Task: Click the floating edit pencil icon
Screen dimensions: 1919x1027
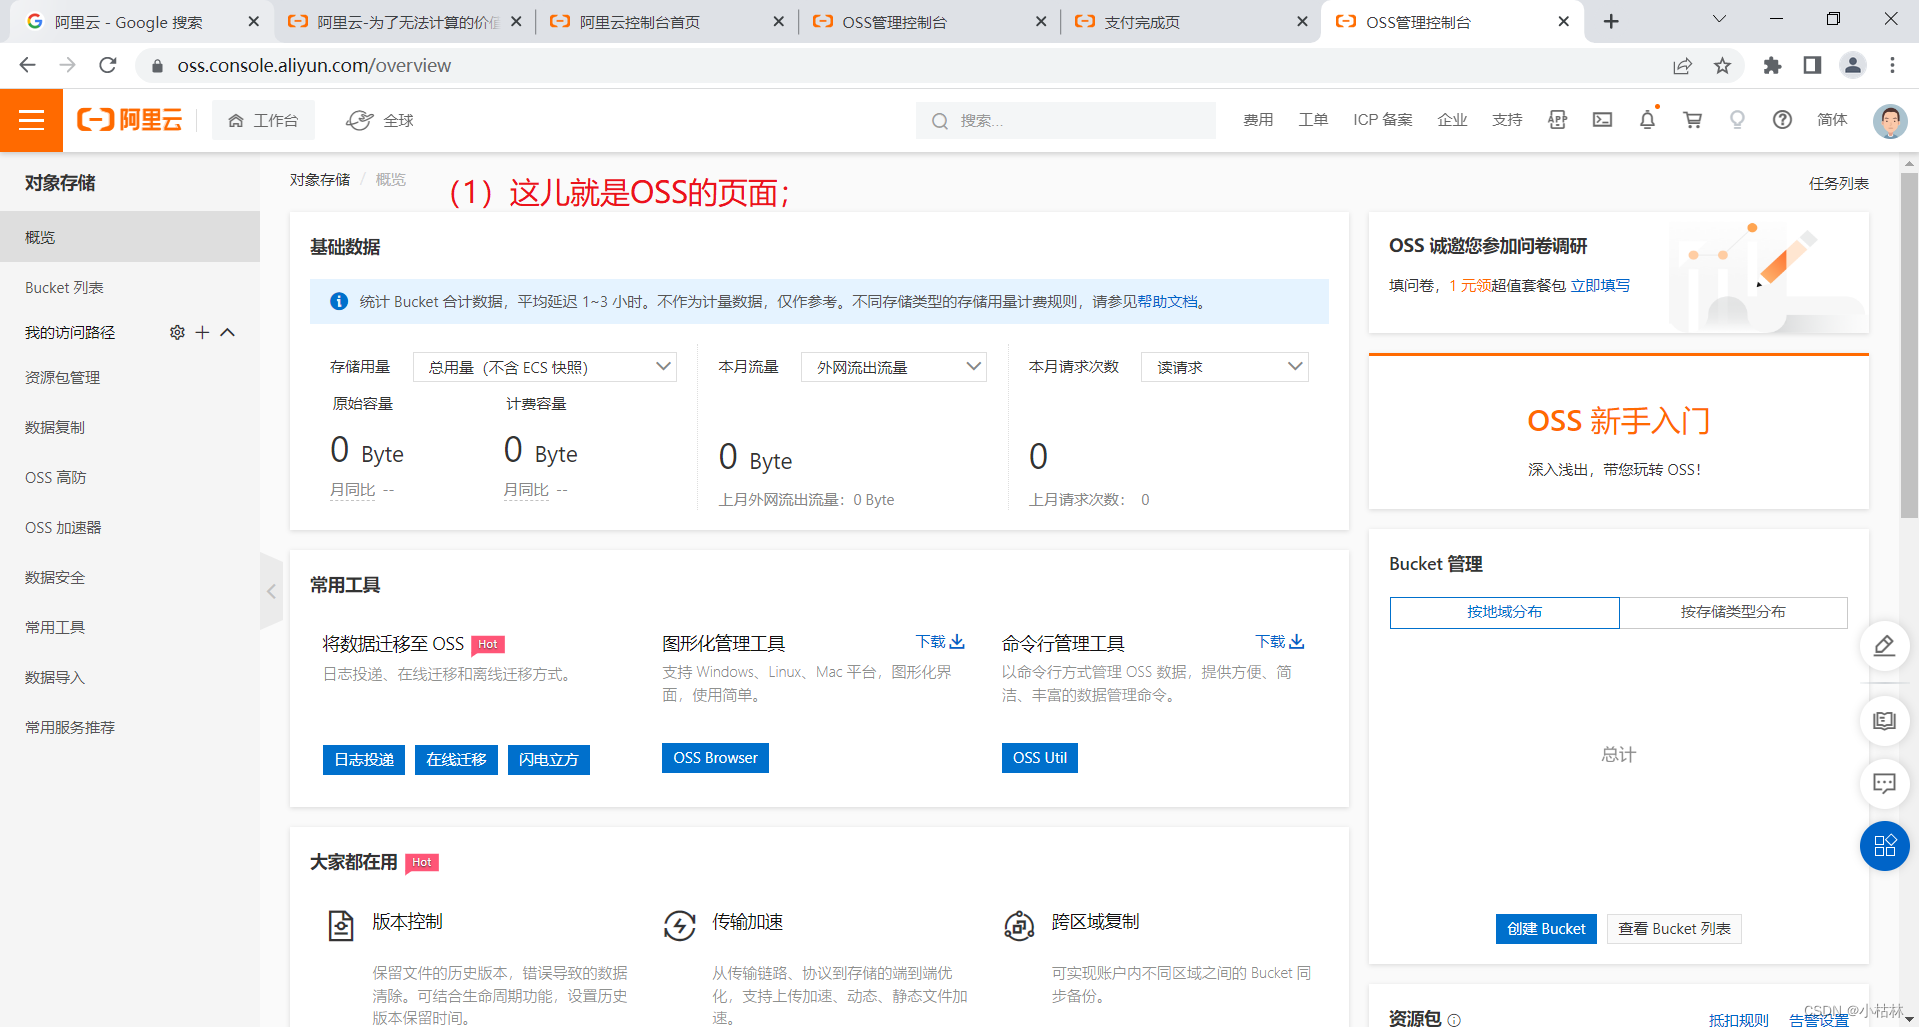Action: (x=1884, y=645)
